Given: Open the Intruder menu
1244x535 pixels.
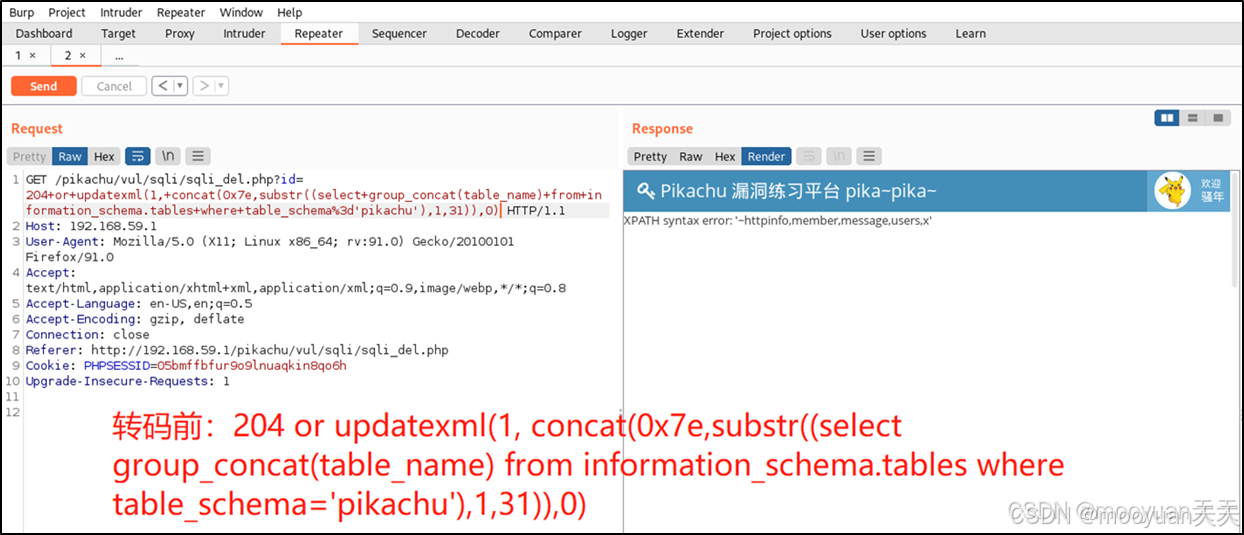Looking at the screenshot, I should point(121,12).
